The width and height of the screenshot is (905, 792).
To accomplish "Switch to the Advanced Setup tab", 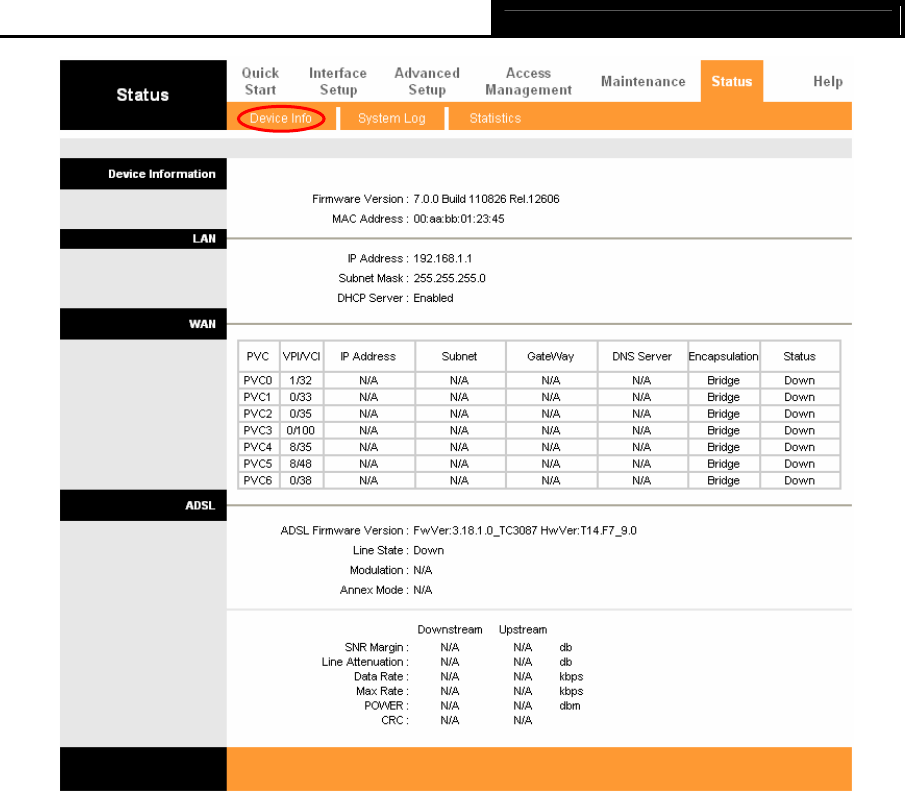I will point(427,81).
